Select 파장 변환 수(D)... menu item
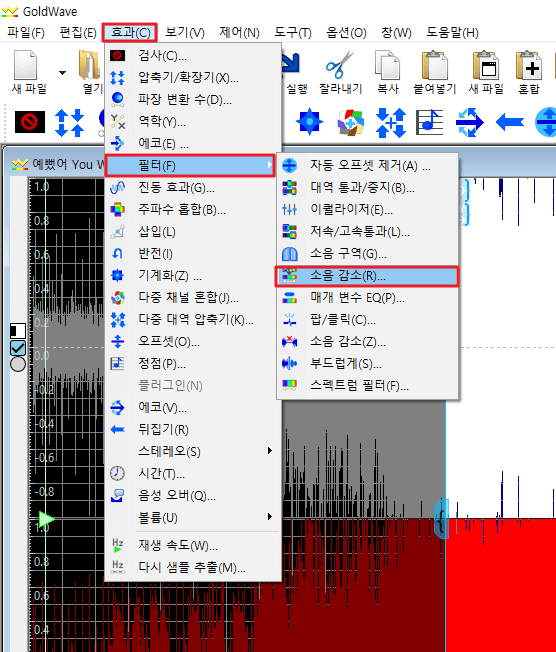556x652 pixels. coord(193,99)
